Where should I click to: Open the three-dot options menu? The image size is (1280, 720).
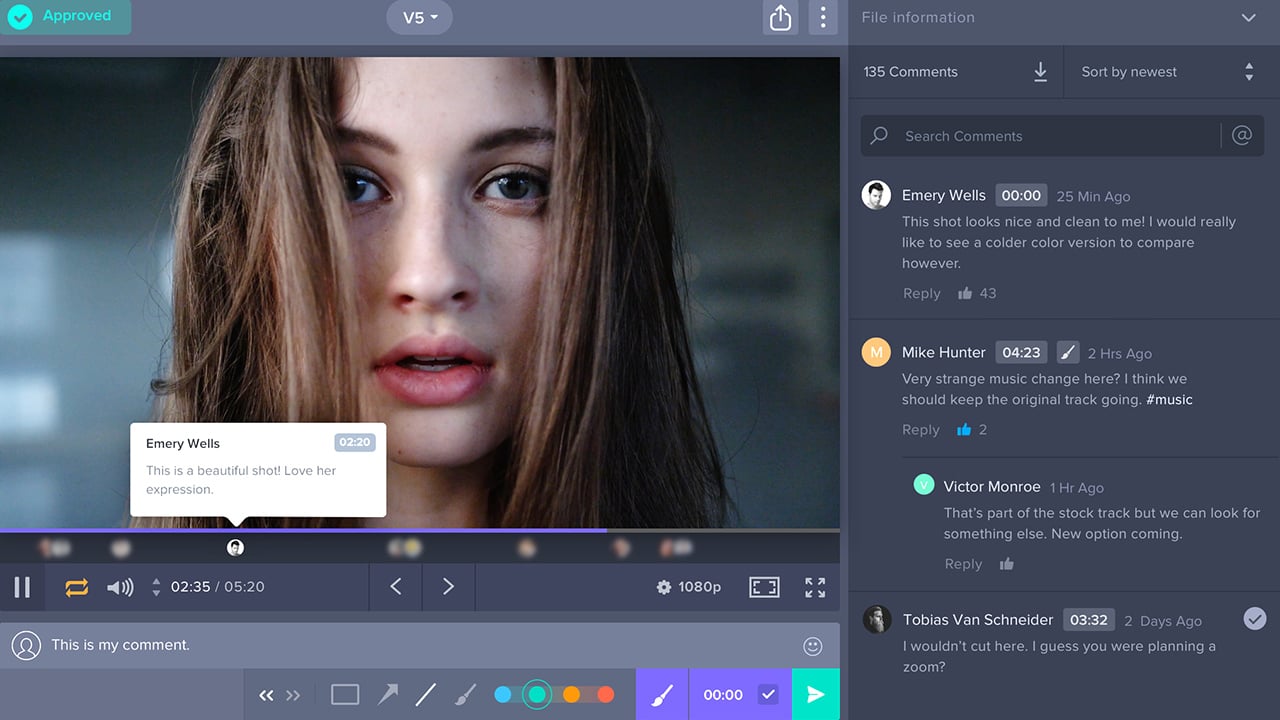(823, 17)
